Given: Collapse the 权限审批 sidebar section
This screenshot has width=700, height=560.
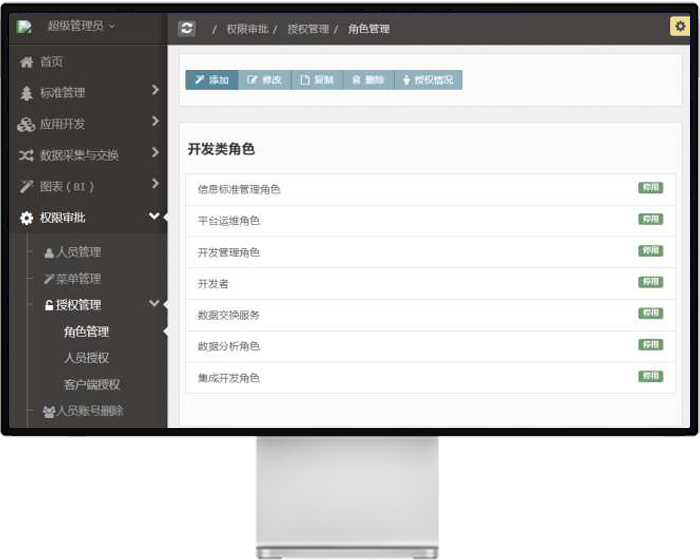Looking at the screenshot, I should tap(154, 216).
